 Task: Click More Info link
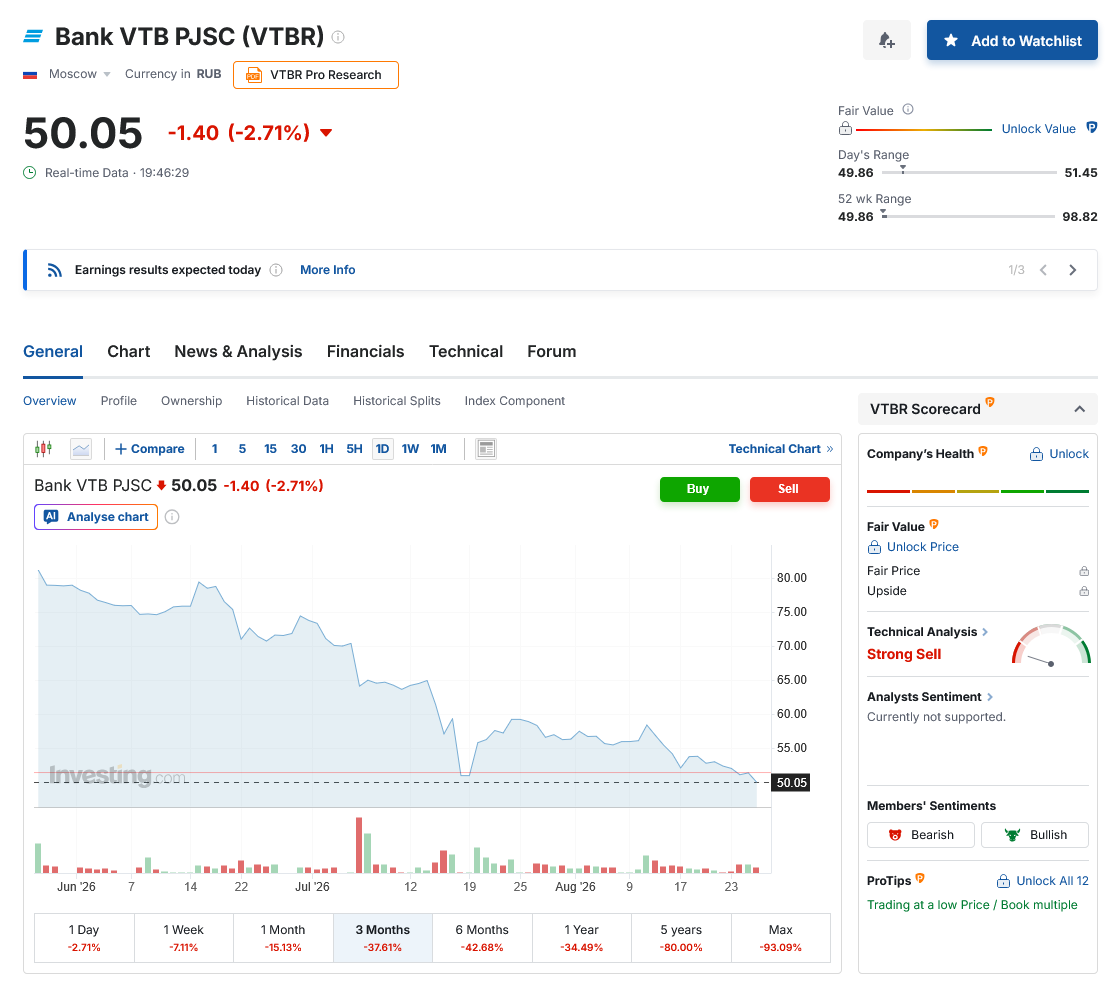[327, 270]
